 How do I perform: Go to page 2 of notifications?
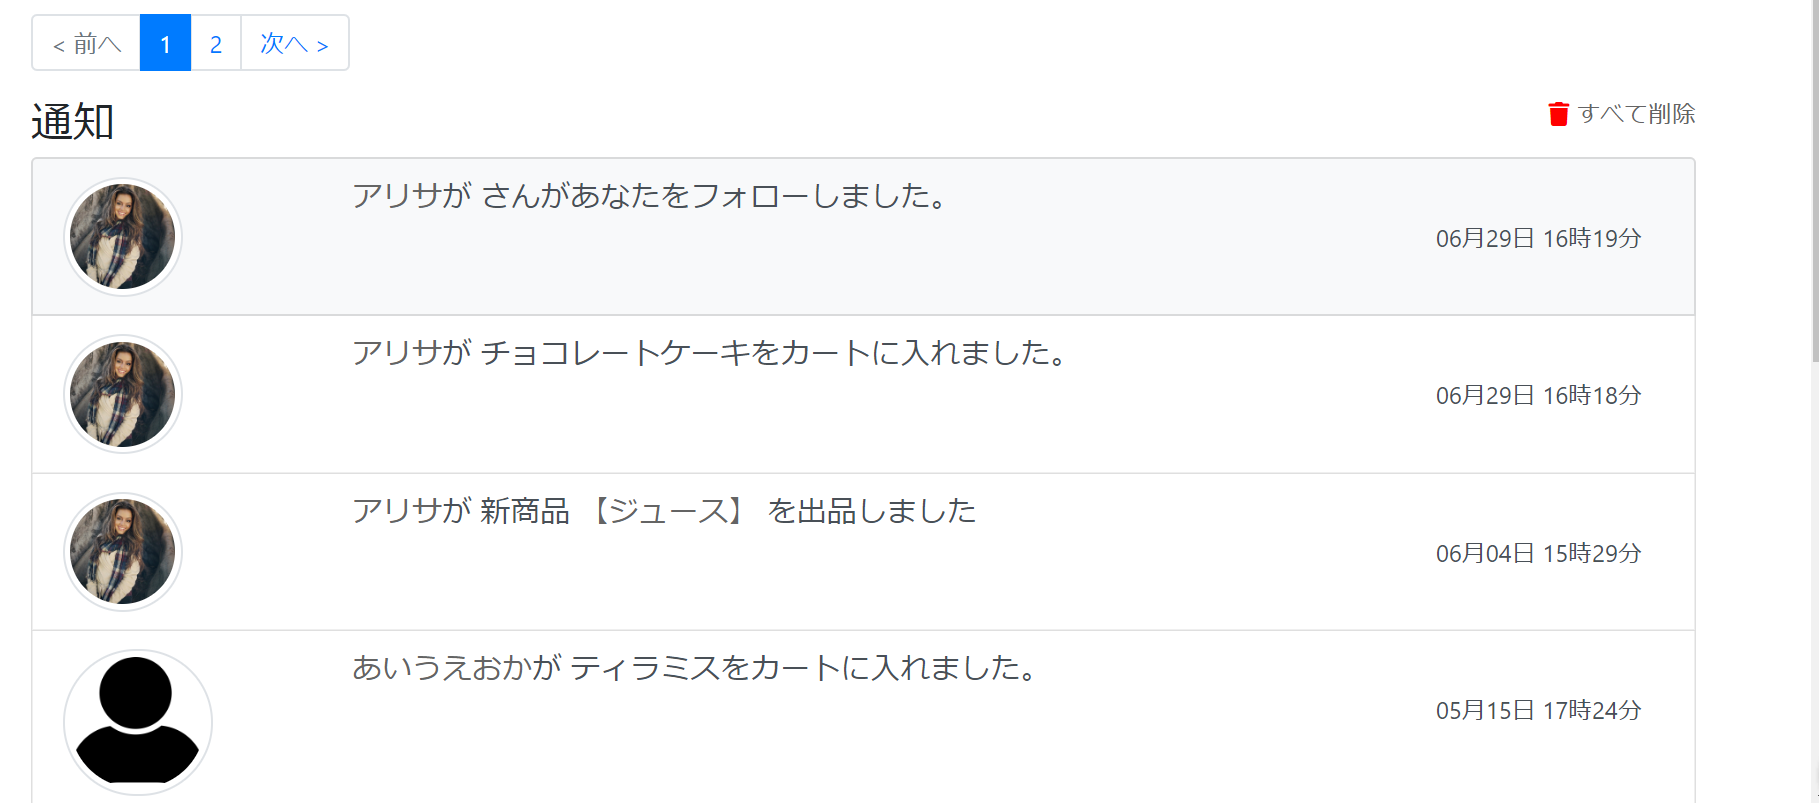tap(215, 43)
